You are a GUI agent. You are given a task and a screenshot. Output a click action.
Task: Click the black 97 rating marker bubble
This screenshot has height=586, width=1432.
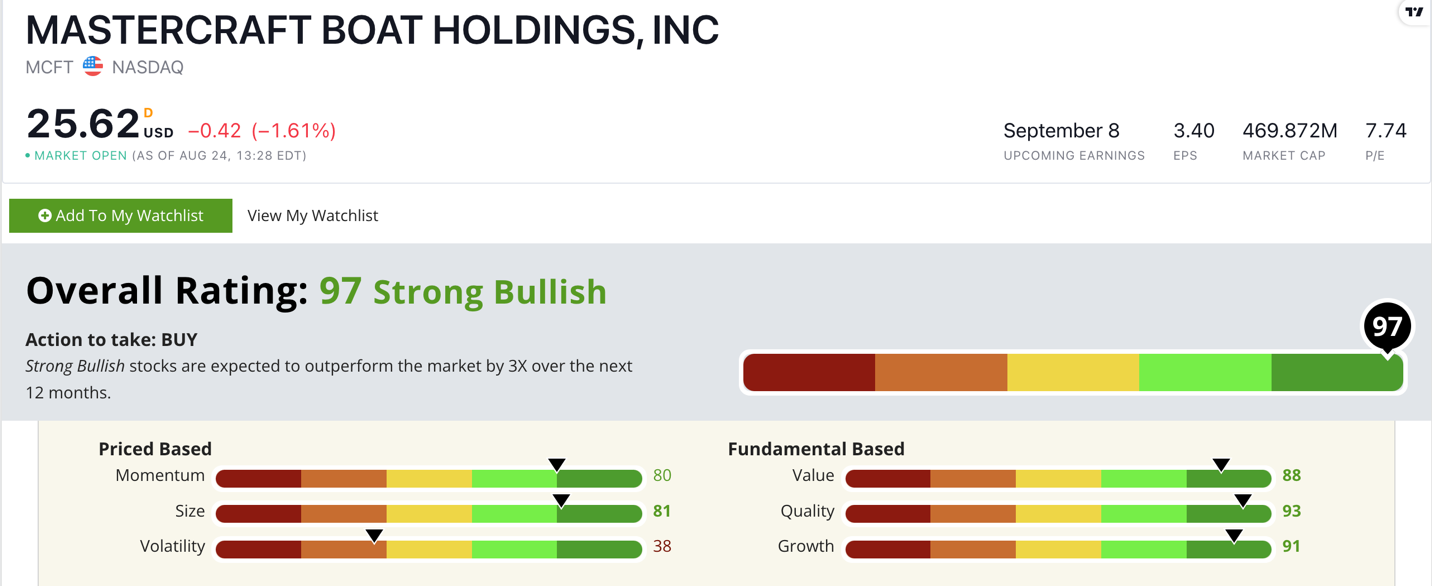click(1387, 327)
